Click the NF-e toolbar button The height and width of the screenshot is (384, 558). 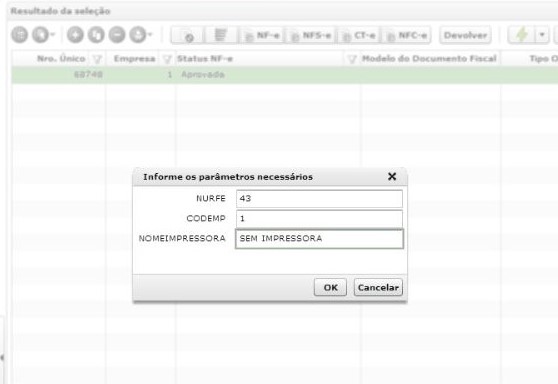point(262,35)
